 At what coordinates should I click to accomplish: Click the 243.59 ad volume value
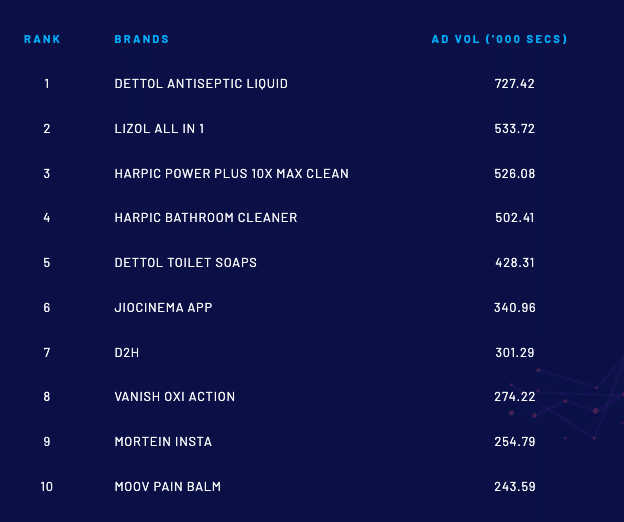point(515,487)
